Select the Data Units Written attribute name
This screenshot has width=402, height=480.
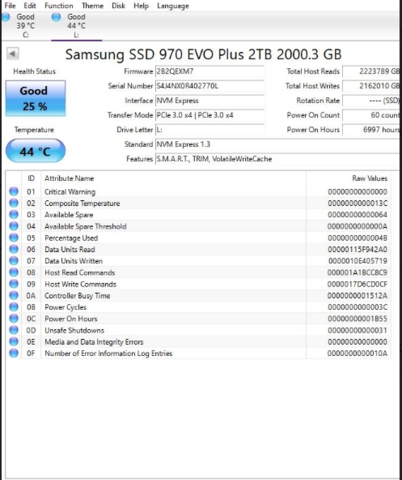click(73, 261)
